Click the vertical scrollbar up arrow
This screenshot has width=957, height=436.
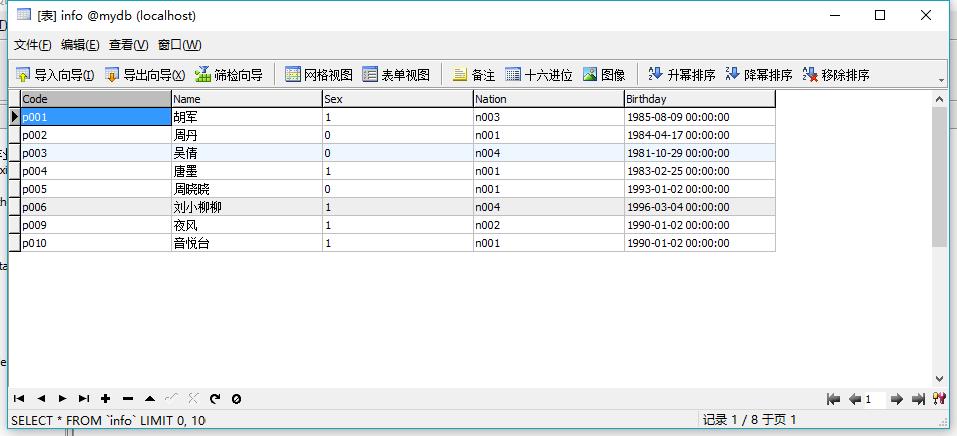pyautogui.click(x=940, y=99)
